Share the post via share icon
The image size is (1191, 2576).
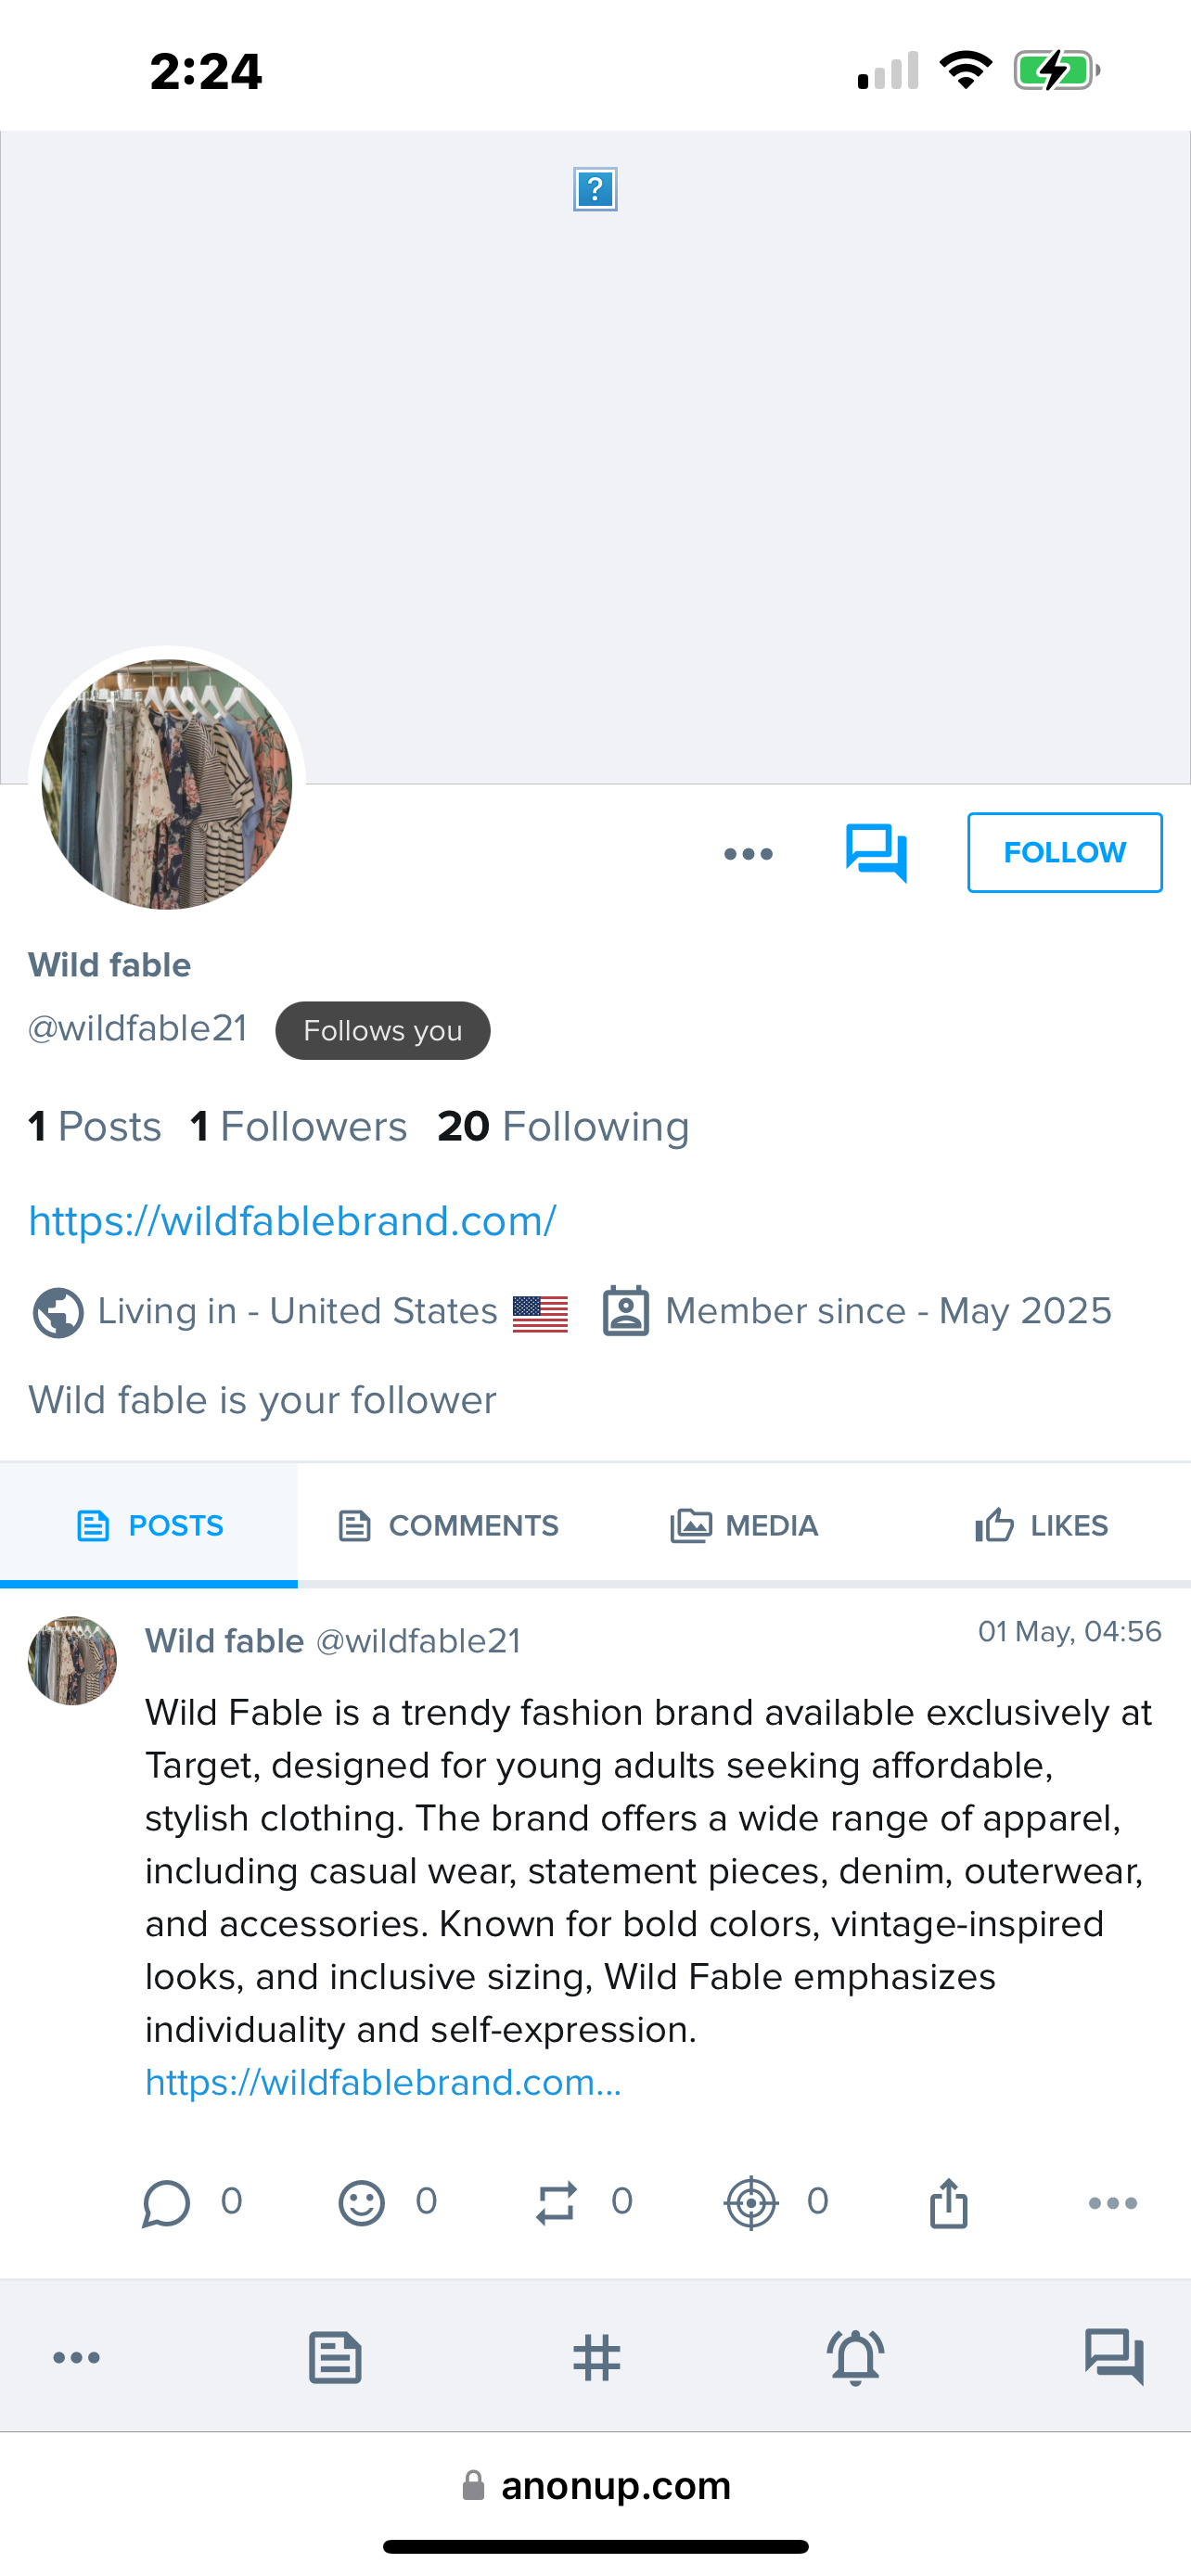click(x=948, y=2203)
